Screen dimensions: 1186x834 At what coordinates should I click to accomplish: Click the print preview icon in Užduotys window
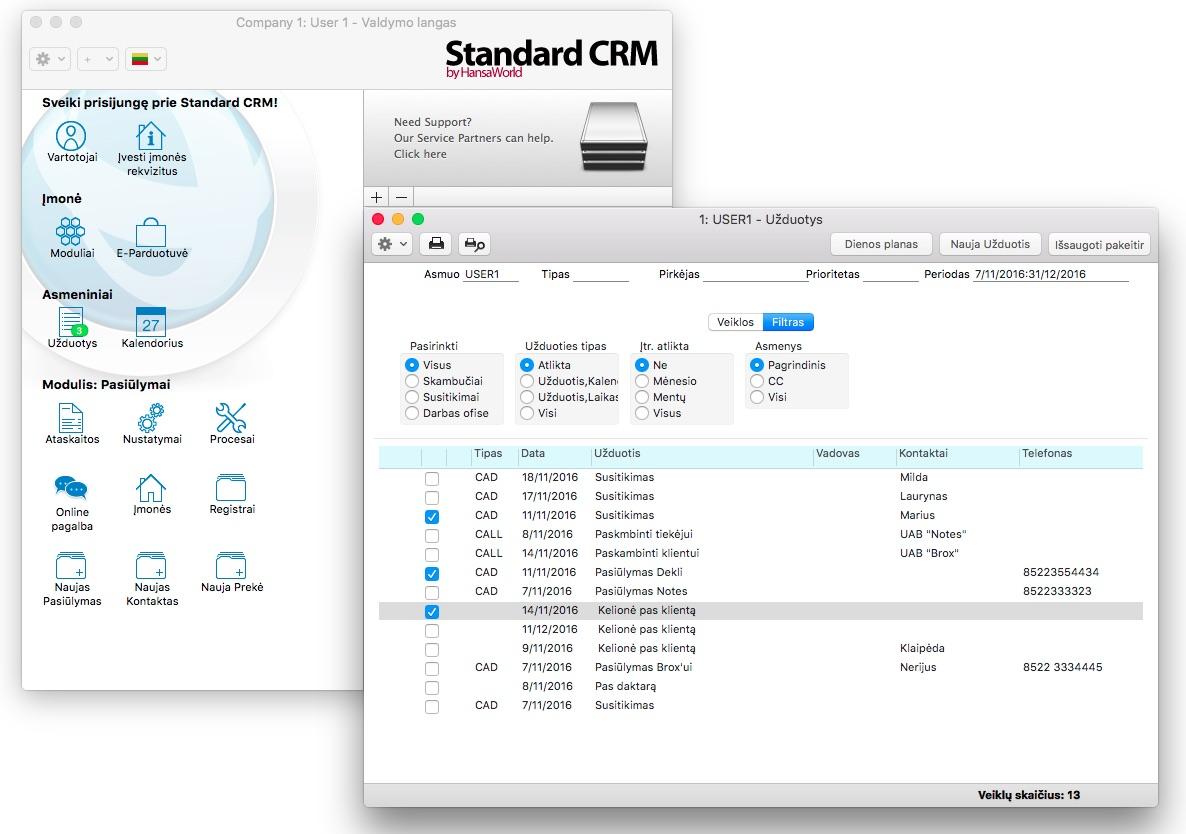474,243
